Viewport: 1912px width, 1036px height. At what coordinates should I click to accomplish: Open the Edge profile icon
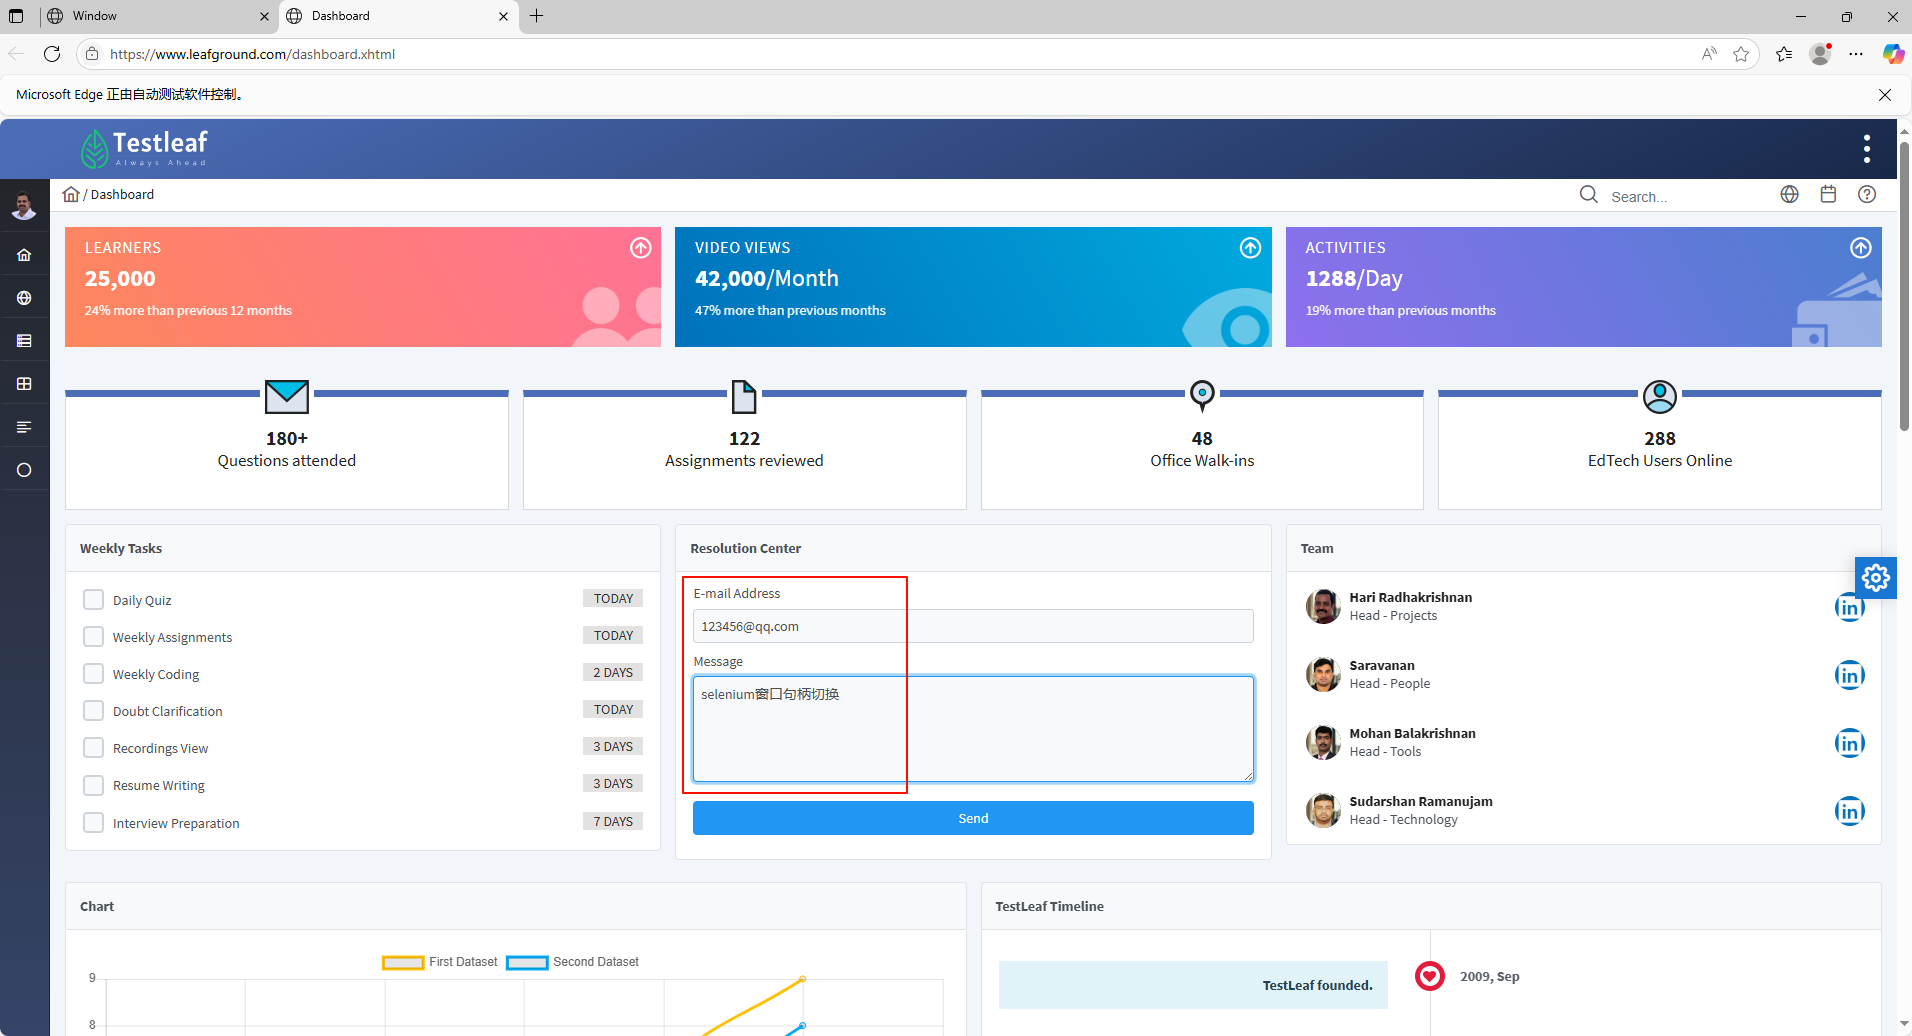pyautogui.click(x=1820, y=54)
